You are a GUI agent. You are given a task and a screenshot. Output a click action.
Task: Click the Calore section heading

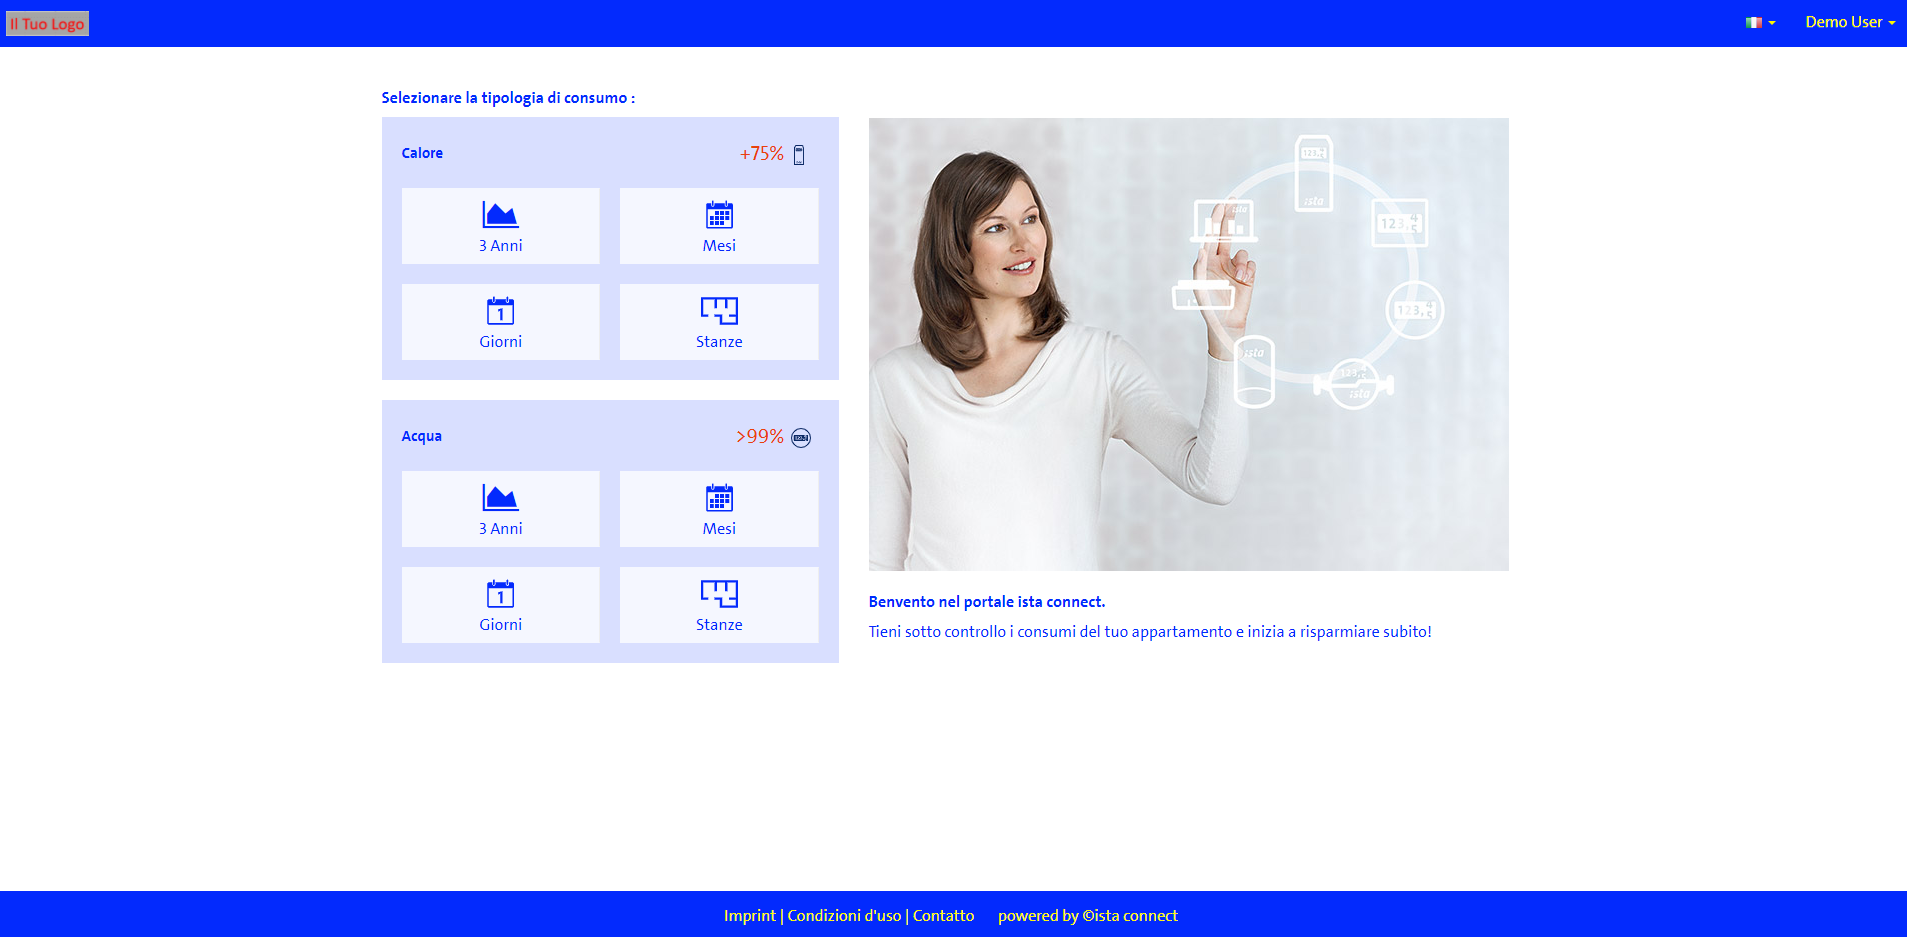(422, 153)
